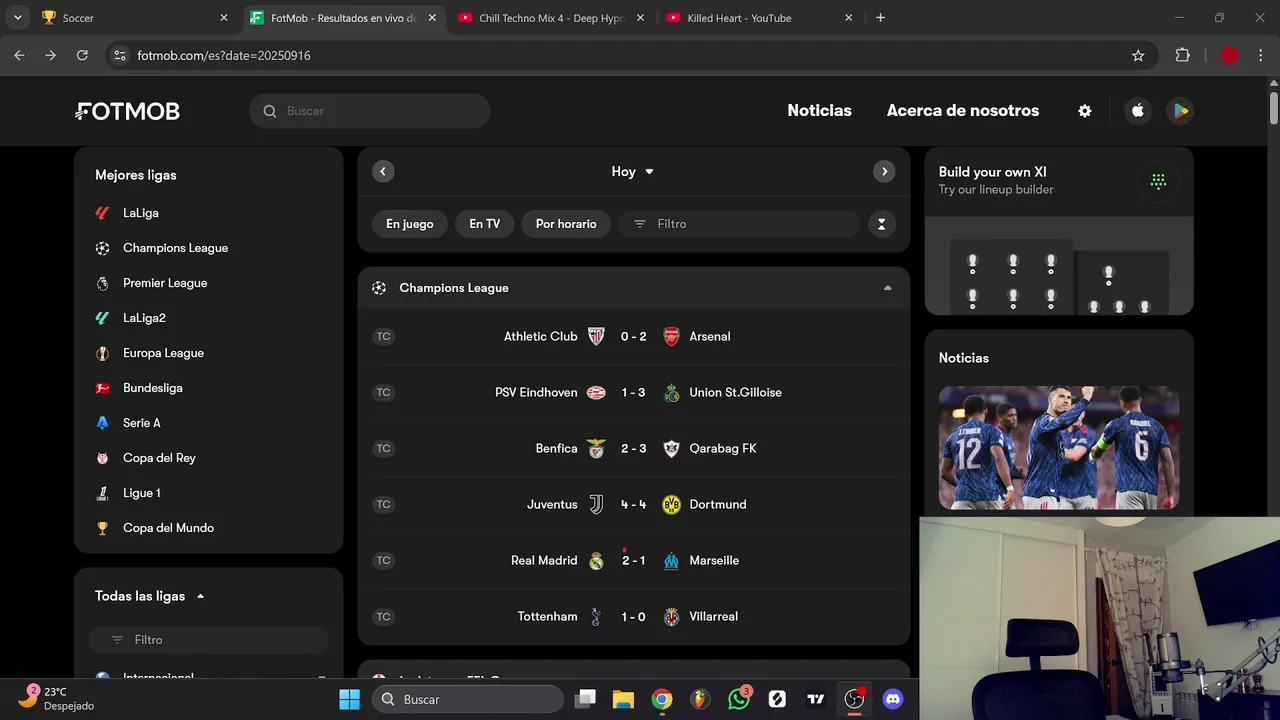Click the Serie A logo in sidebar
Image resolution: width=1280 pixels, height=720 pixels.
[x=102, y=423]
